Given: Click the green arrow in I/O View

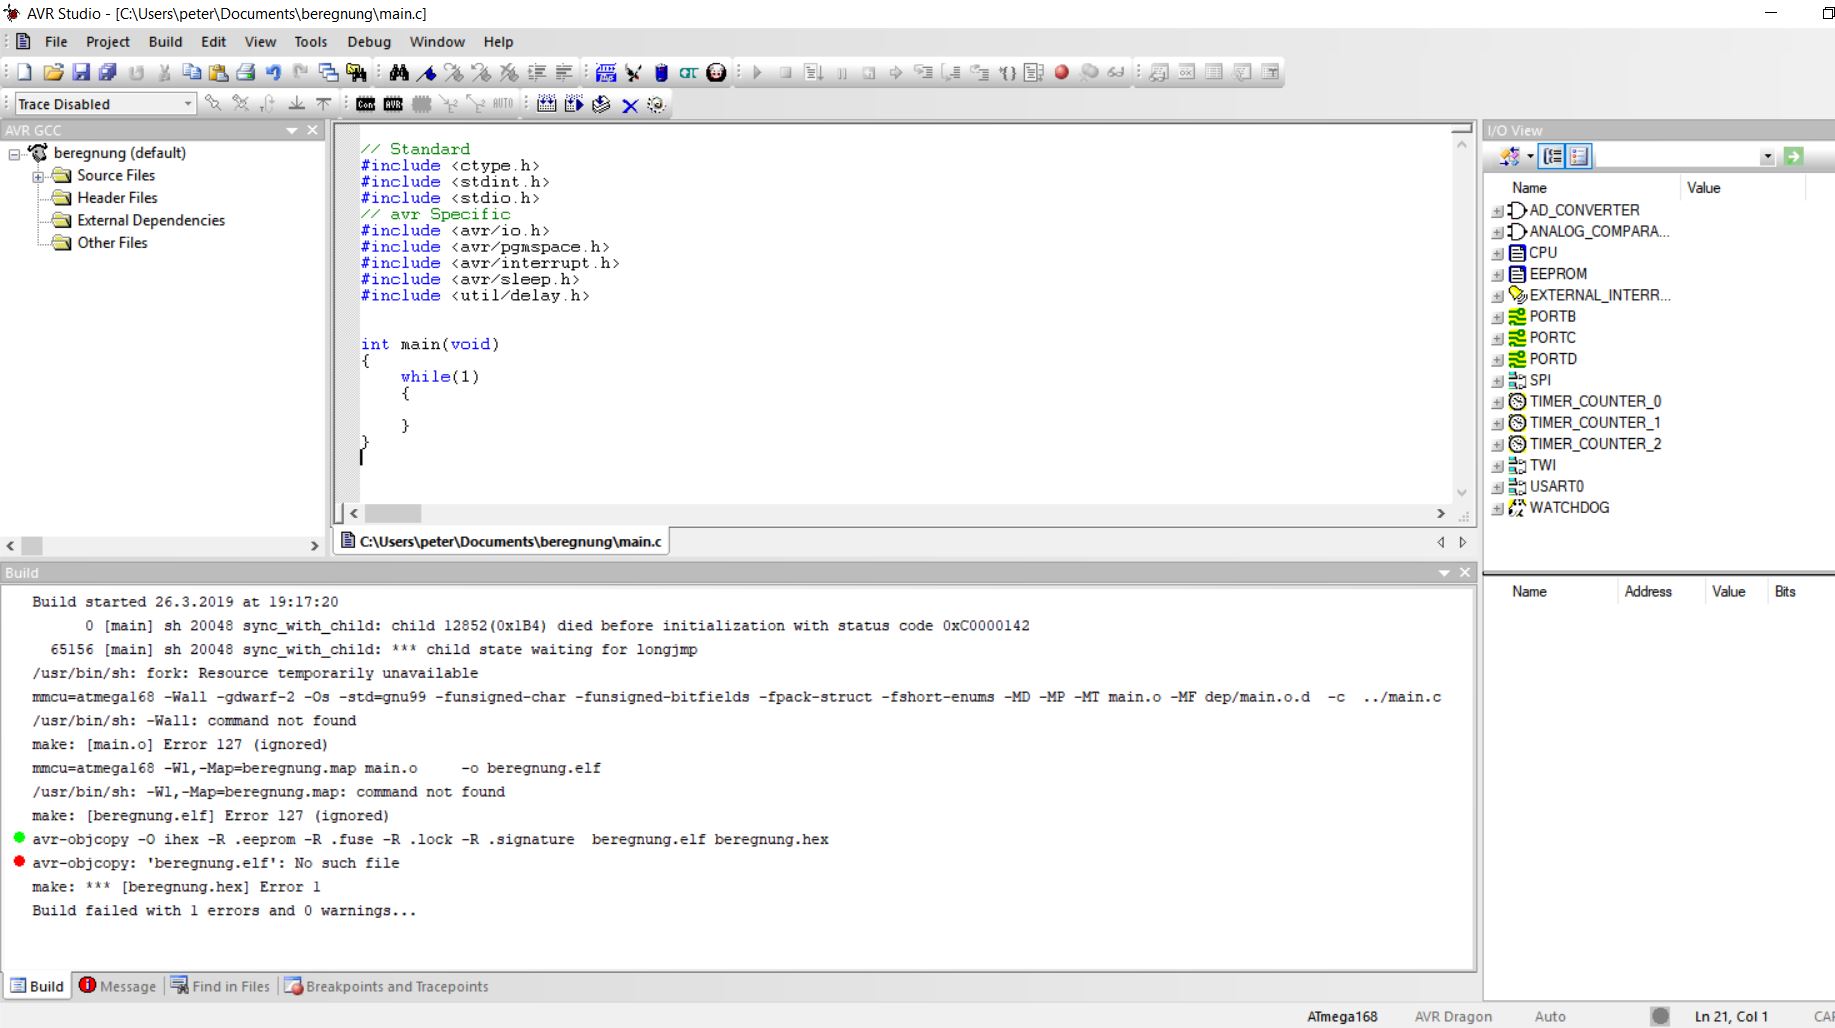Looking at the screenshot, I should pos(1794,156).
